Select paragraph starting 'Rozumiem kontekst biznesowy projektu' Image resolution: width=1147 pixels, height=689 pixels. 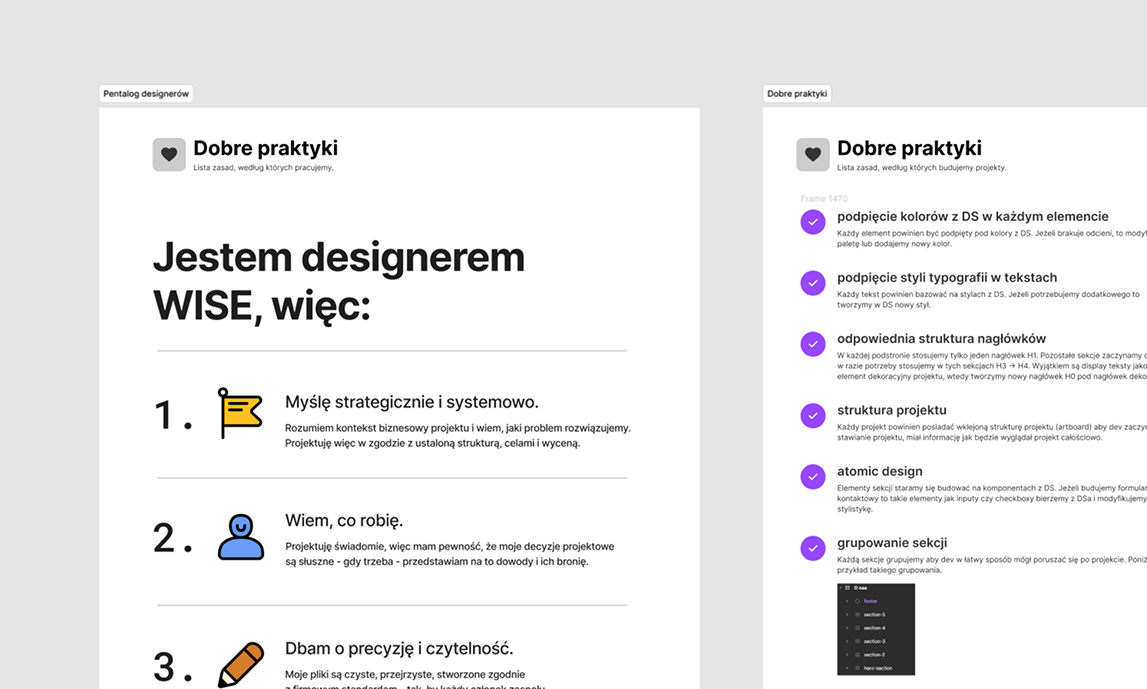(457, 435)
